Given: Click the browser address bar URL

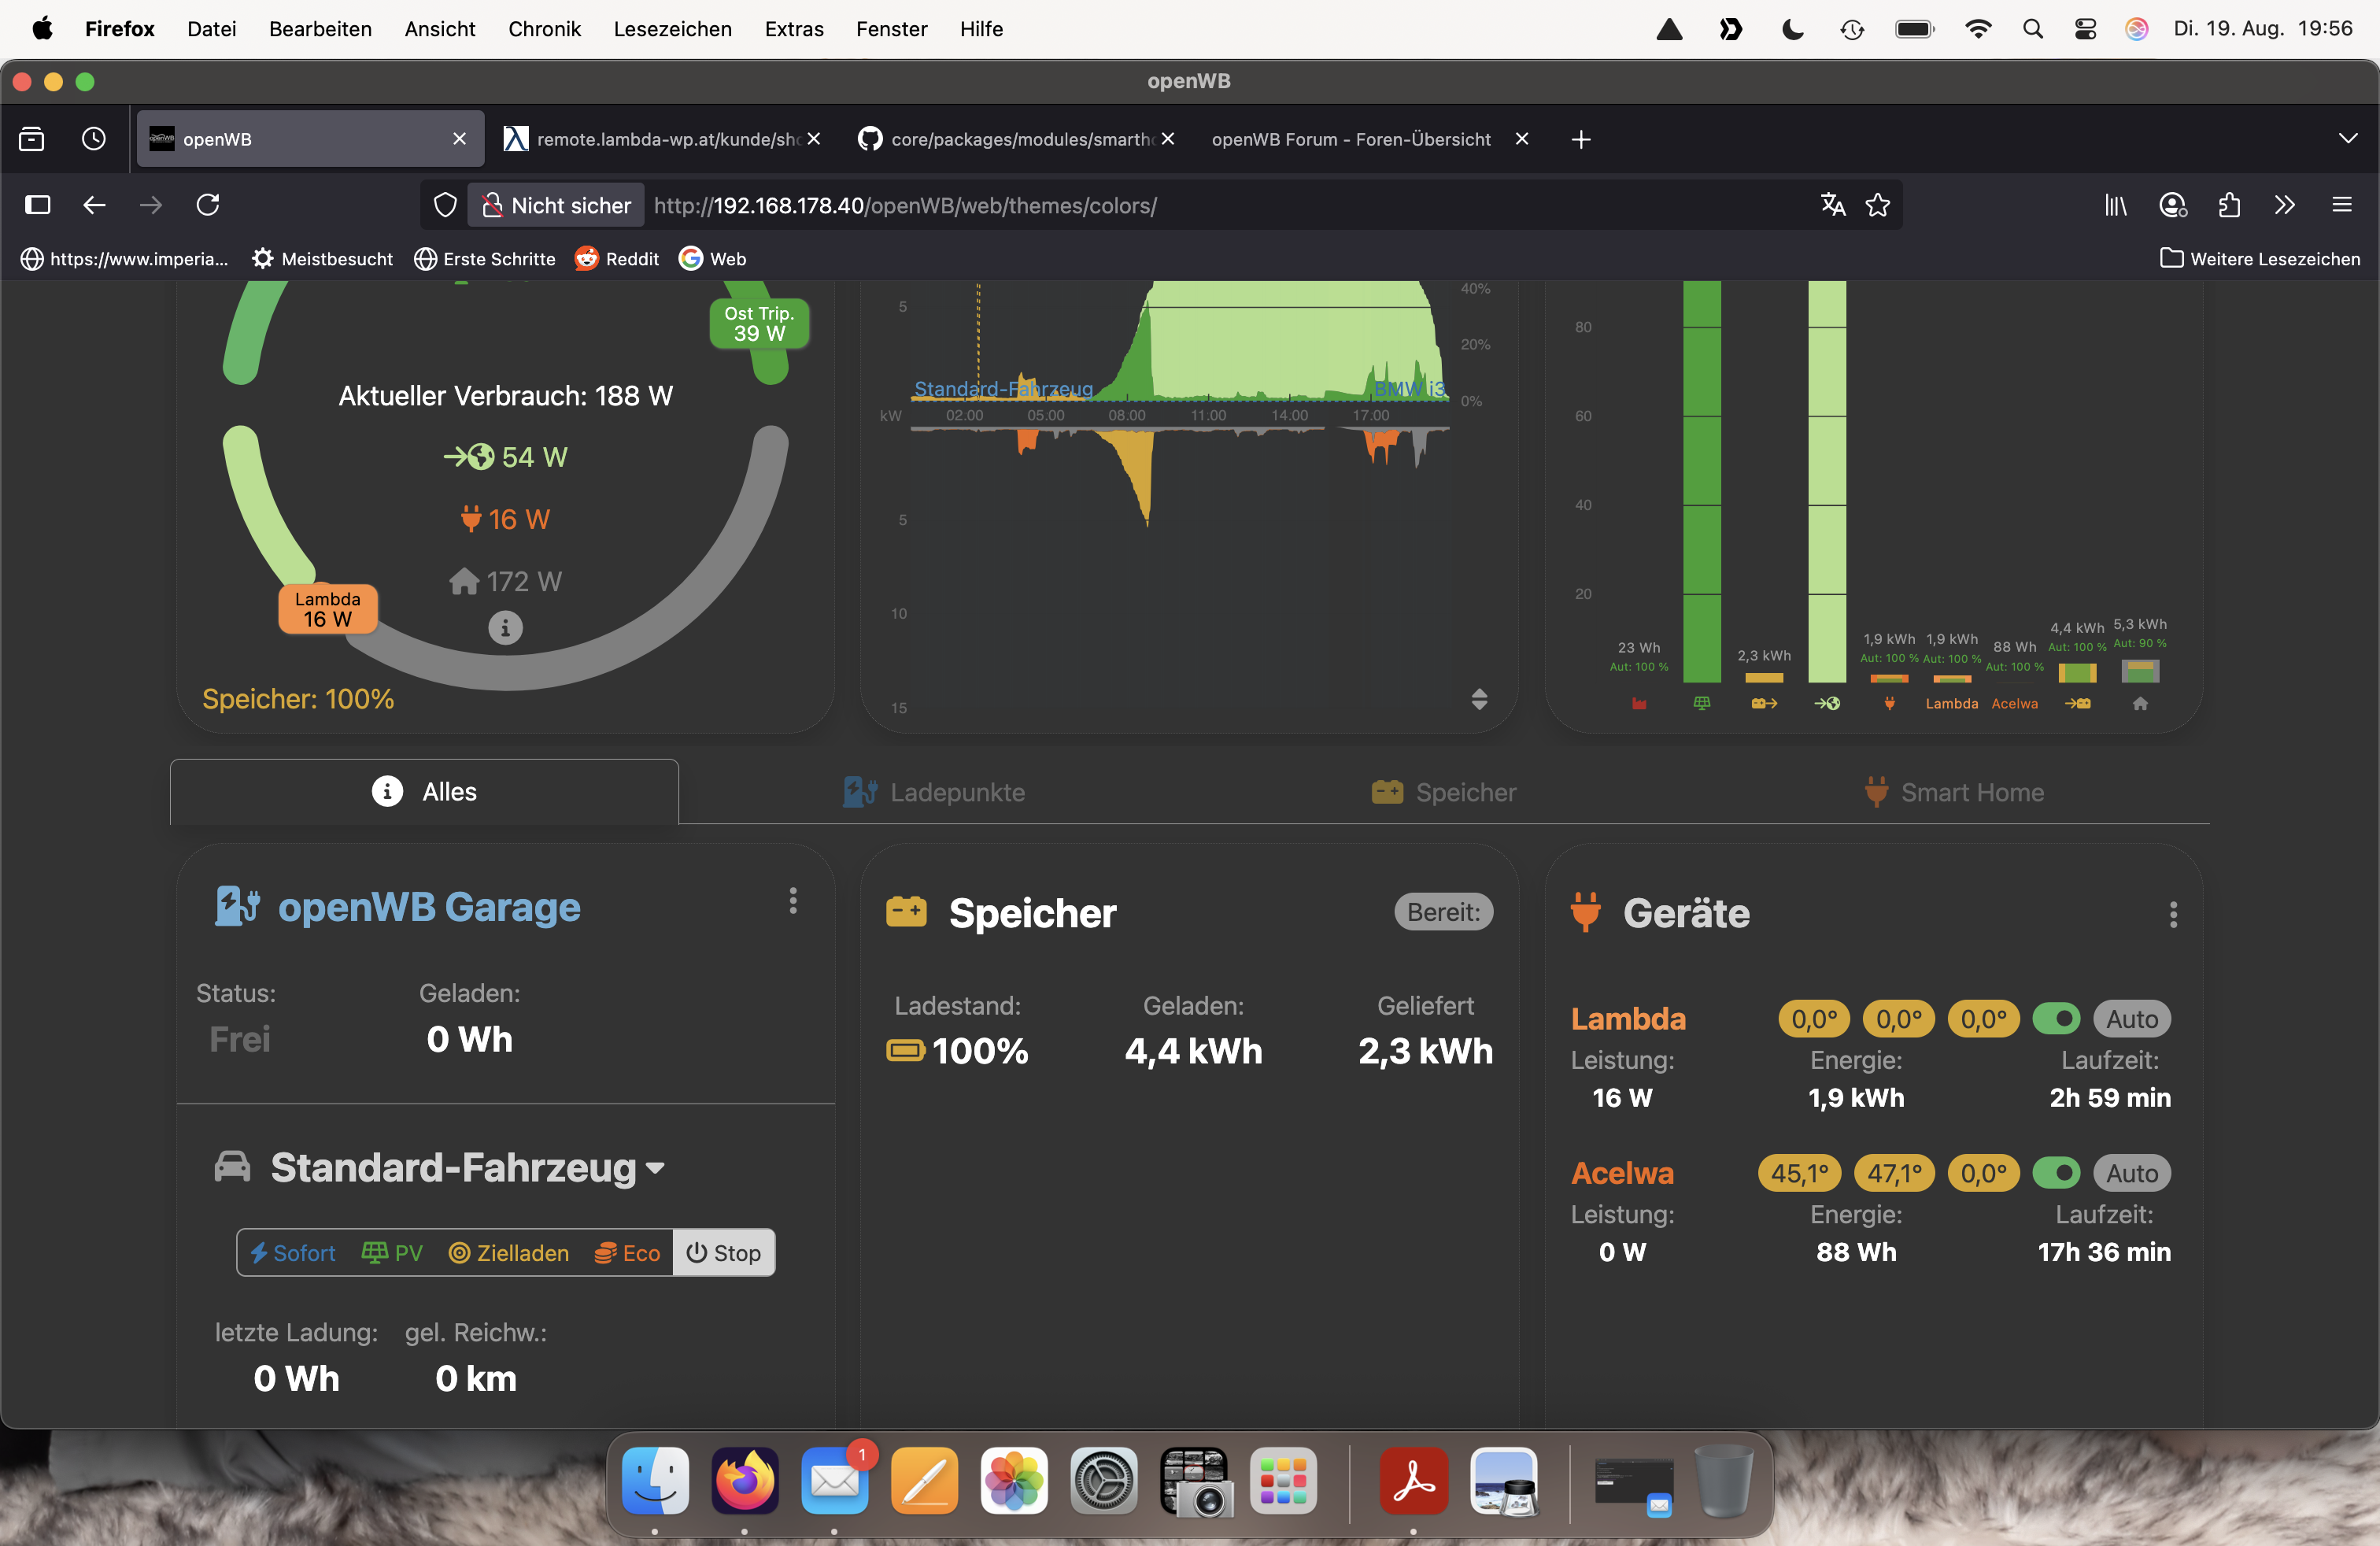Looking at the screenshot, I should (x=905, y=205).
